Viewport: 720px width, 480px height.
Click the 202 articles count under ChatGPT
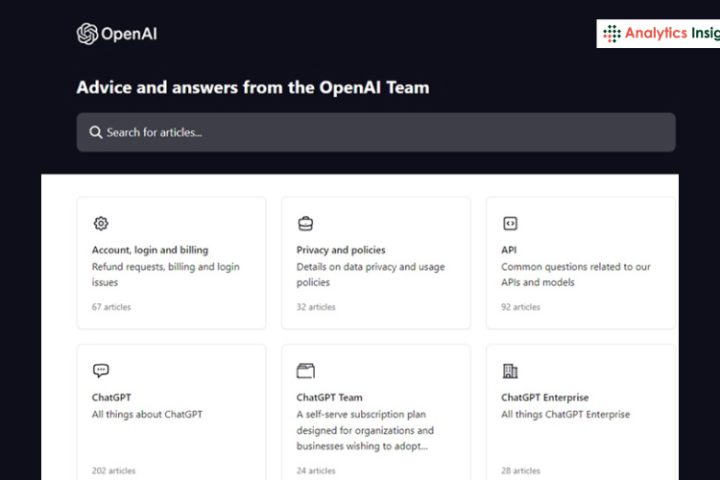tap(113, 470)
